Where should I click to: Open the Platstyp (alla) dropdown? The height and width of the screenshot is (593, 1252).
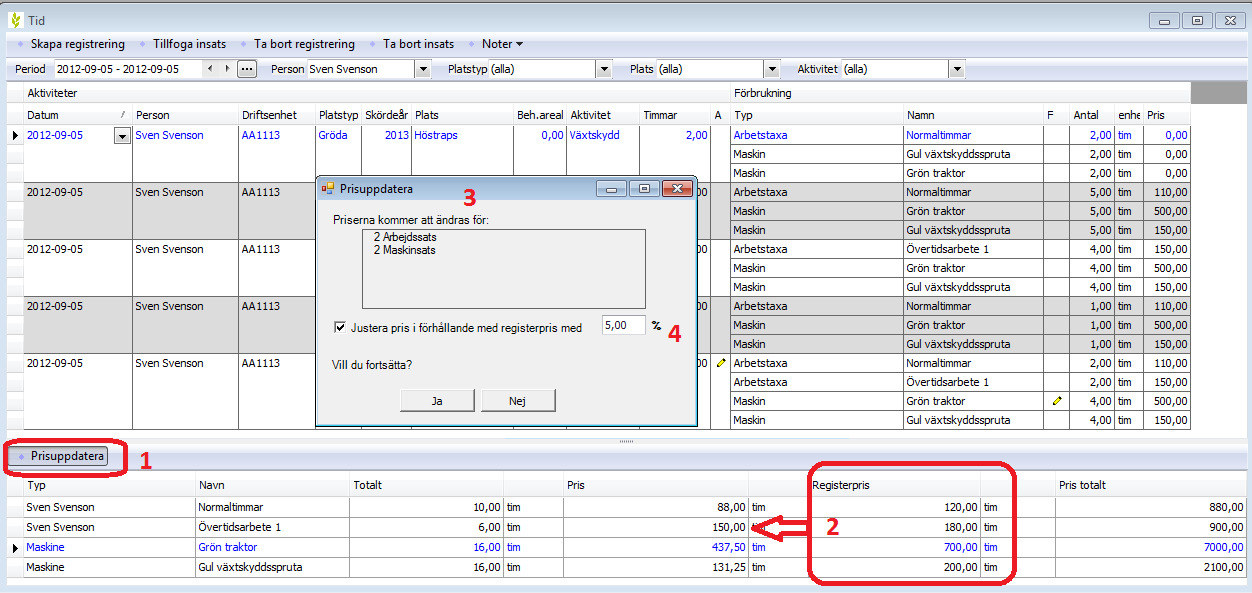603,69
